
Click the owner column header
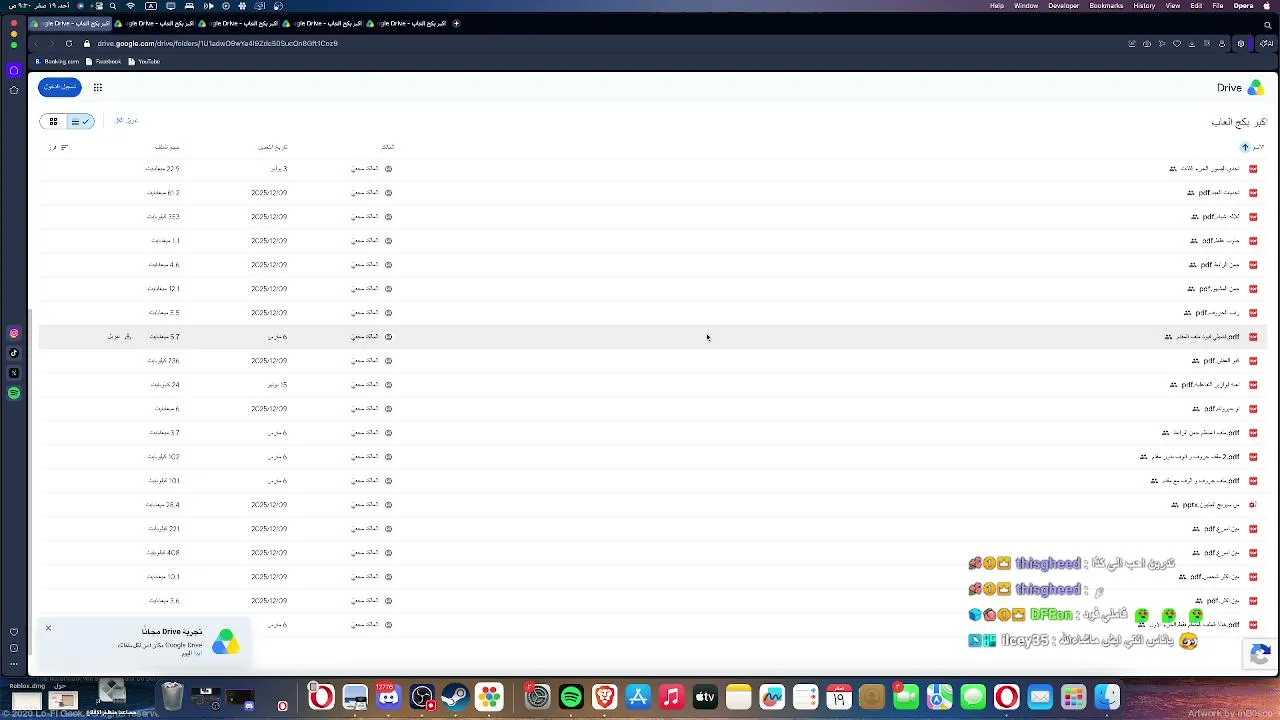pos(388,147)
